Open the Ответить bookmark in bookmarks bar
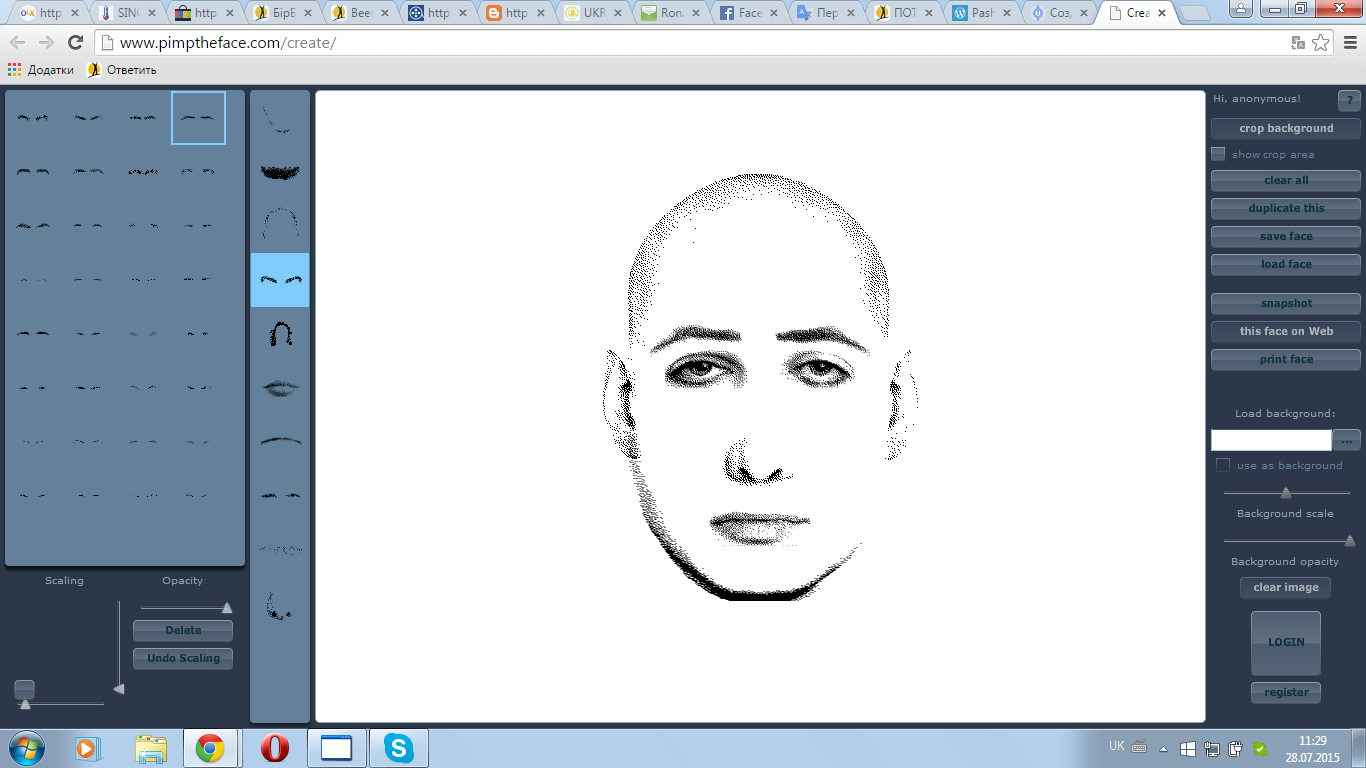The width and height of the screenshot is (1366, 768). coord(122,70)
